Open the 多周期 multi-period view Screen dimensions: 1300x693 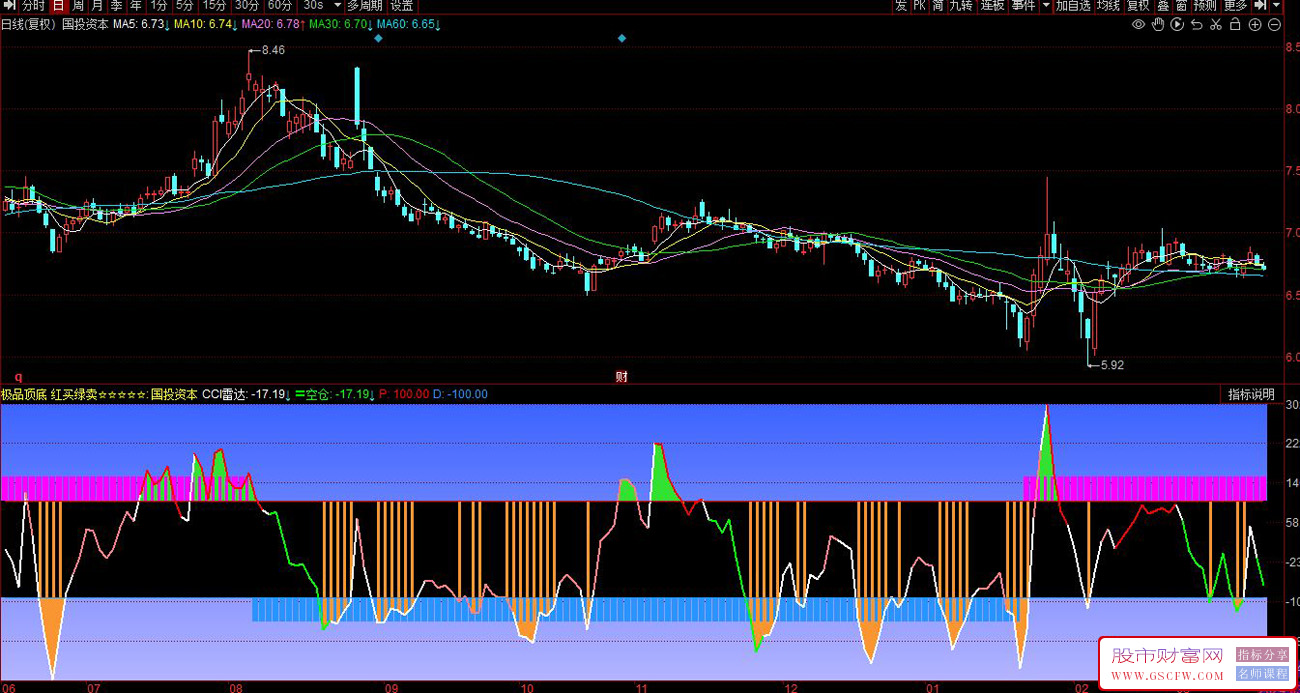pos(365,5)
